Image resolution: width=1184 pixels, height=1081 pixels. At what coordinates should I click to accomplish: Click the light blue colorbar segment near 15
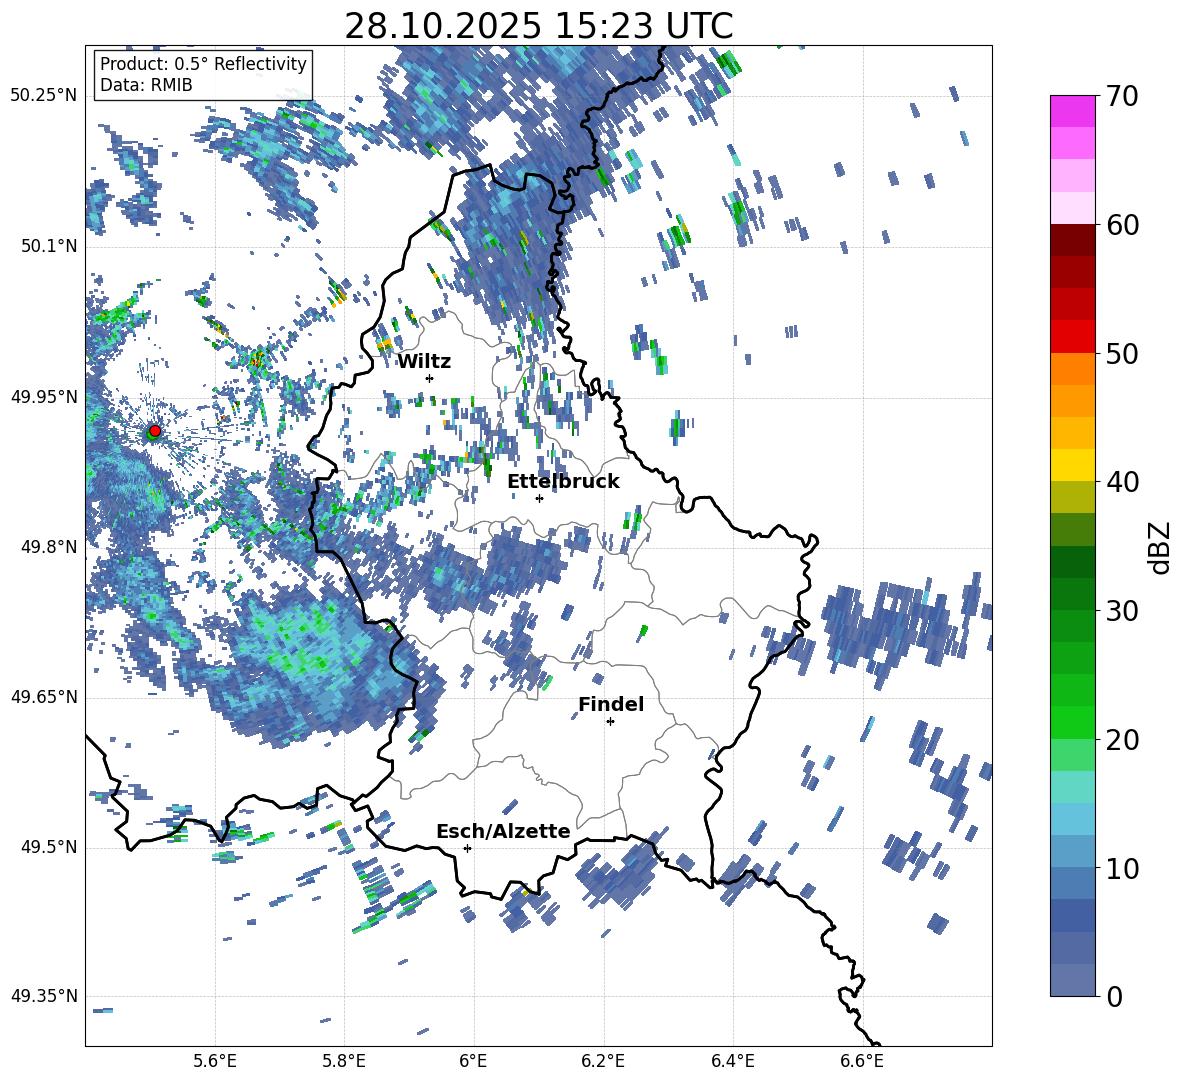coord(1072,819)
